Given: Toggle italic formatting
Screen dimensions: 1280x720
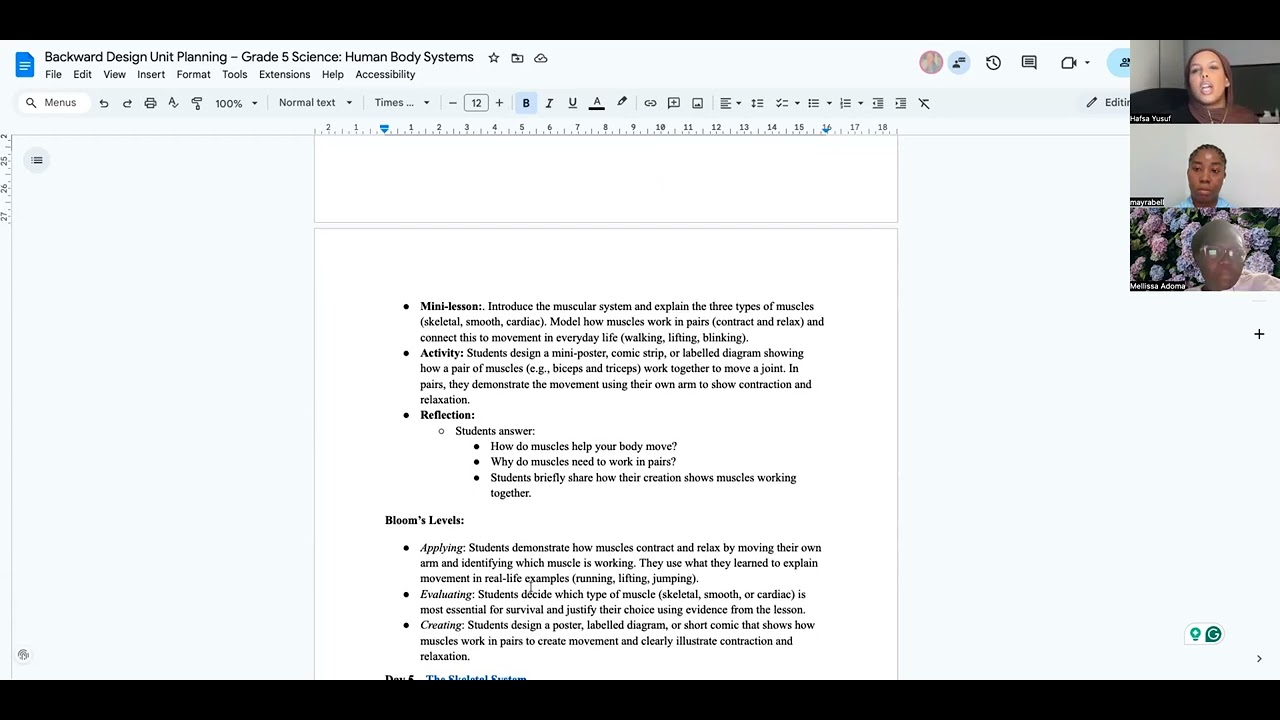Looking at the screenshot, I should click(x=549, y=103).
